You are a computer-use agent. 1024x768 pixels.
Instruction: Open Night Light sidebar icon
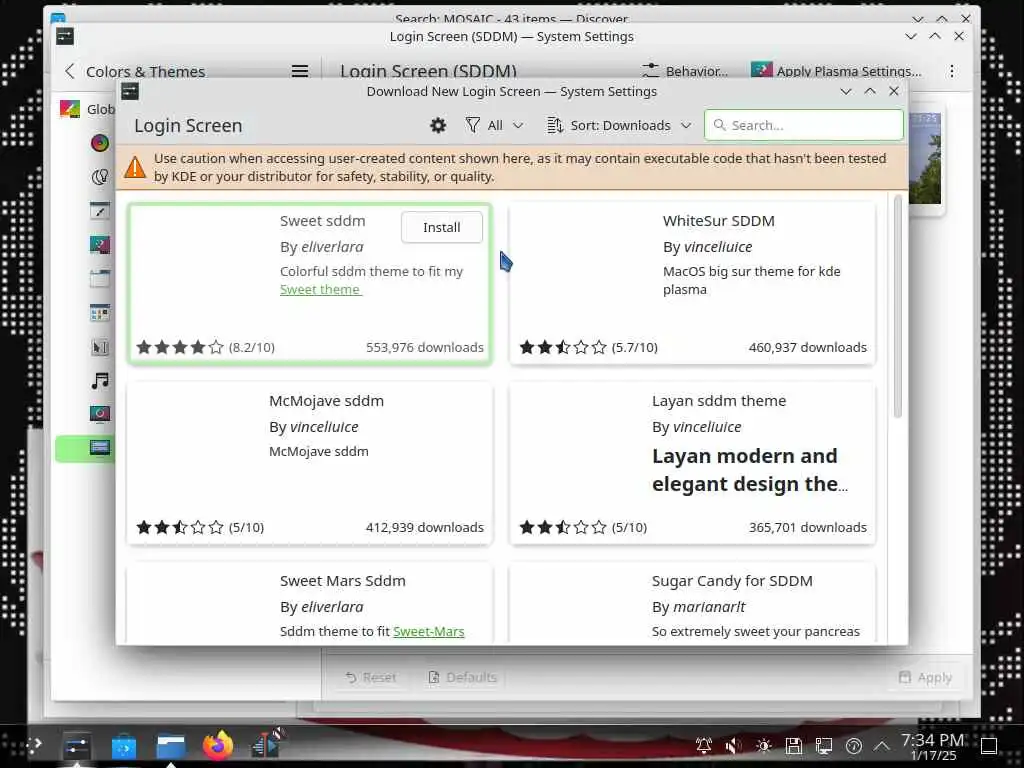point(100,176)
